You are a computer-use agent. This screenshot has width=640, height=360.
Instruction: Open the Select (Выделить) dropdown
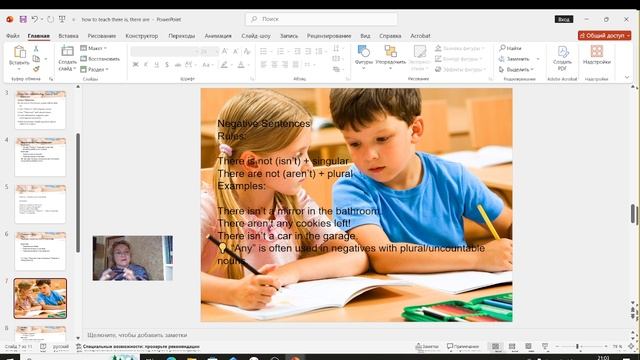coord(516,70)
